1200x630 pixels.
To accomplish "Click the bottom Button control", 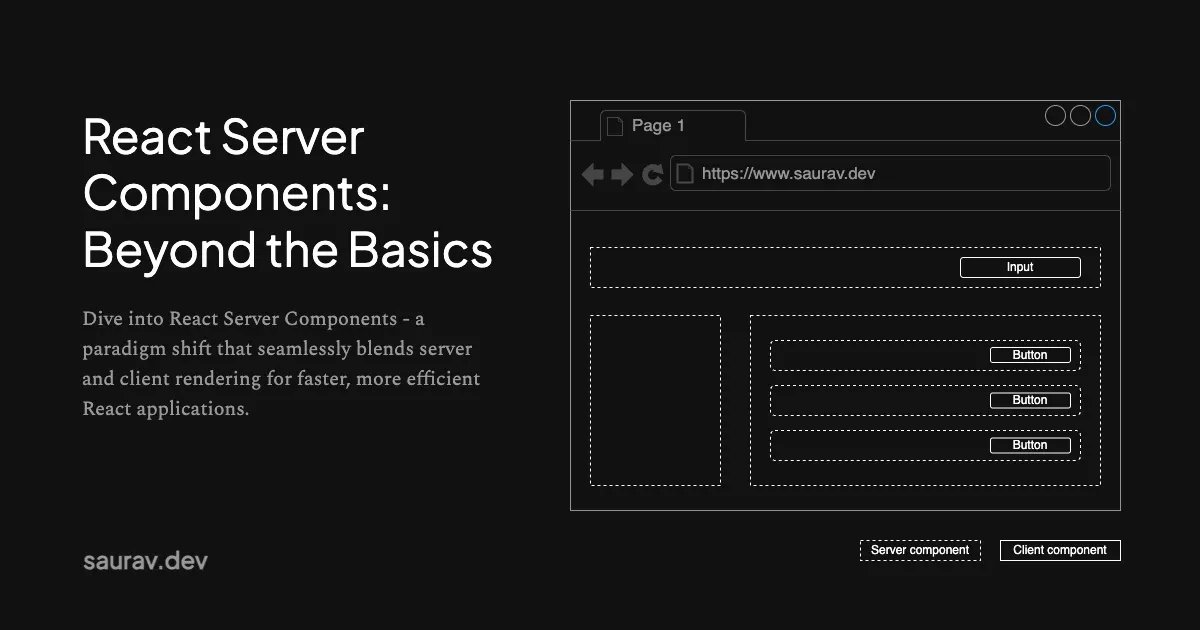I will click(x=1030, y=445).
